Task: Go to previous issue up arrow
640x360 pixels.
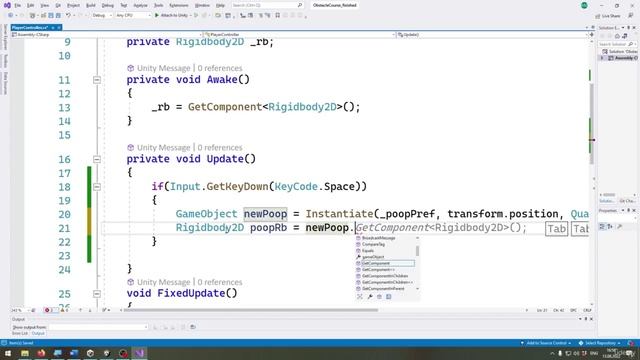Action: (x=80, y=310)
